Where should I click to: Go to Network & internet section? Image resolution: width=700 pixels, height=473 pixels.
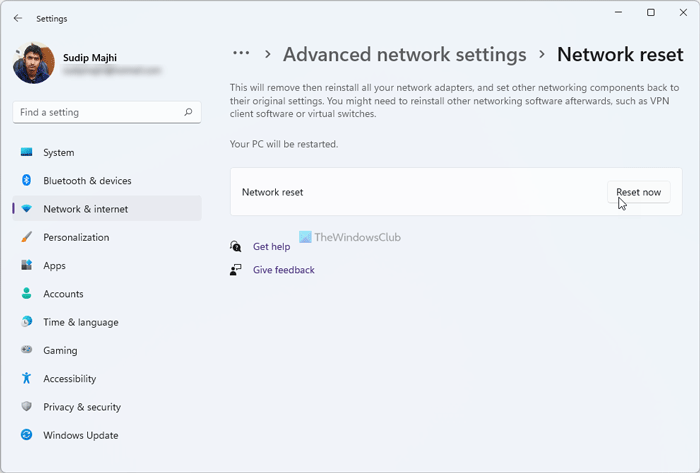[x=85, y=209]
